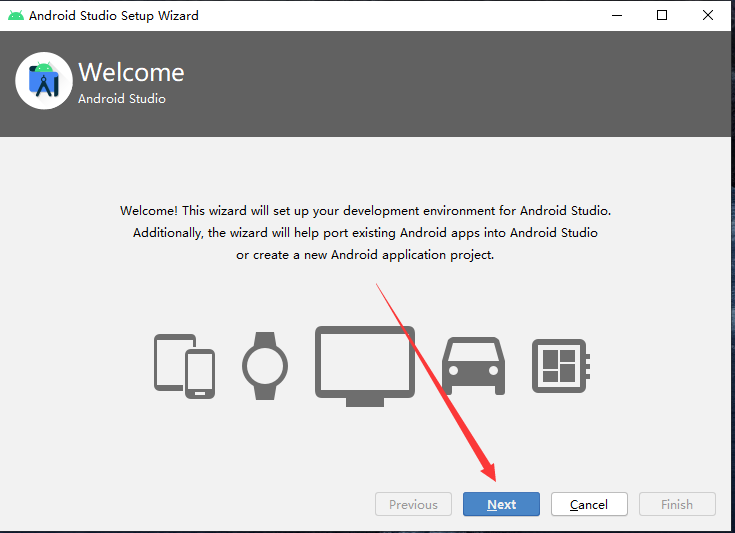Click the line starting 'Welcome! This wizard will set up'
Viewport: 735px width, 533px height.
tap(365, 211)
